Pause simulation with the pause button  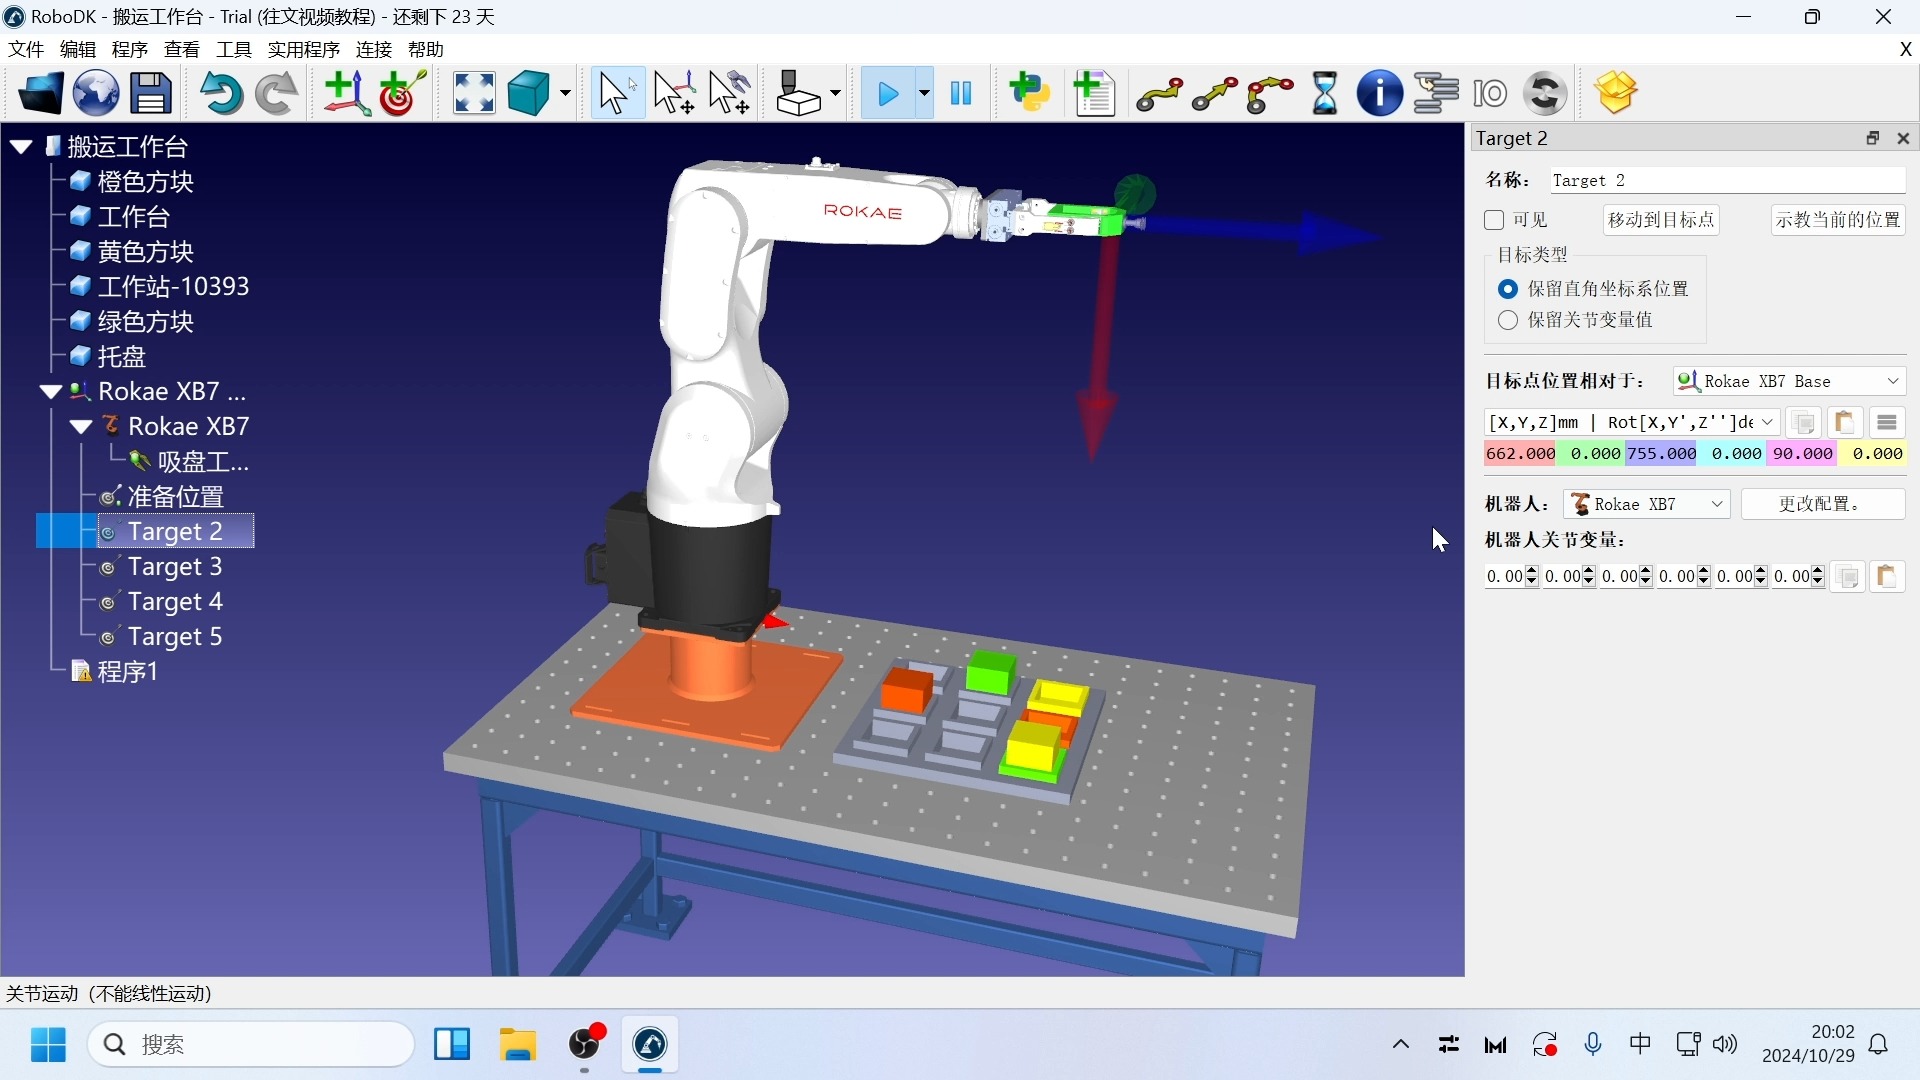pyautogui.click(x=961, y=94)
